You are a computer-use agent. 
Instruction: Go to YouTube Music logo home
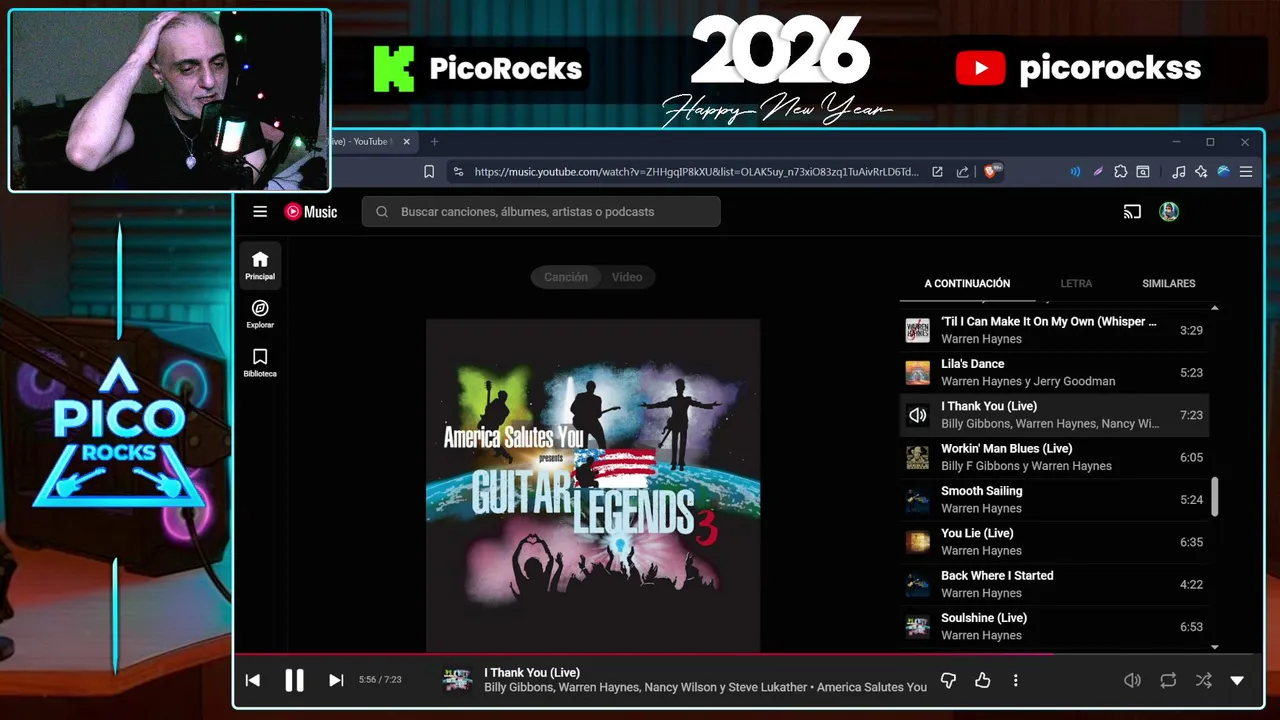(311, 212)
